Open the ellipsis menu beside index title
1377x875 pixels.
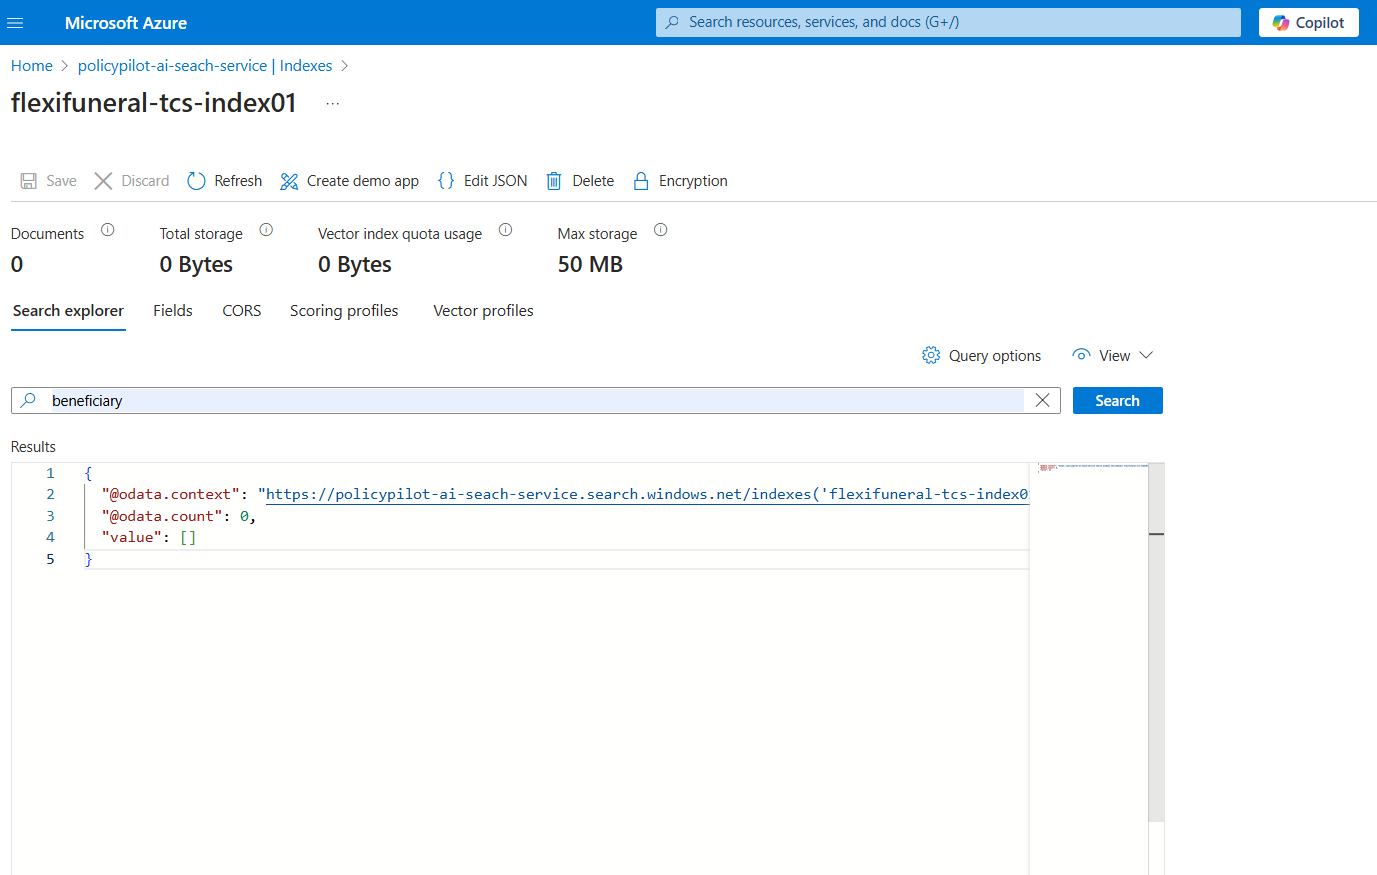333,103
